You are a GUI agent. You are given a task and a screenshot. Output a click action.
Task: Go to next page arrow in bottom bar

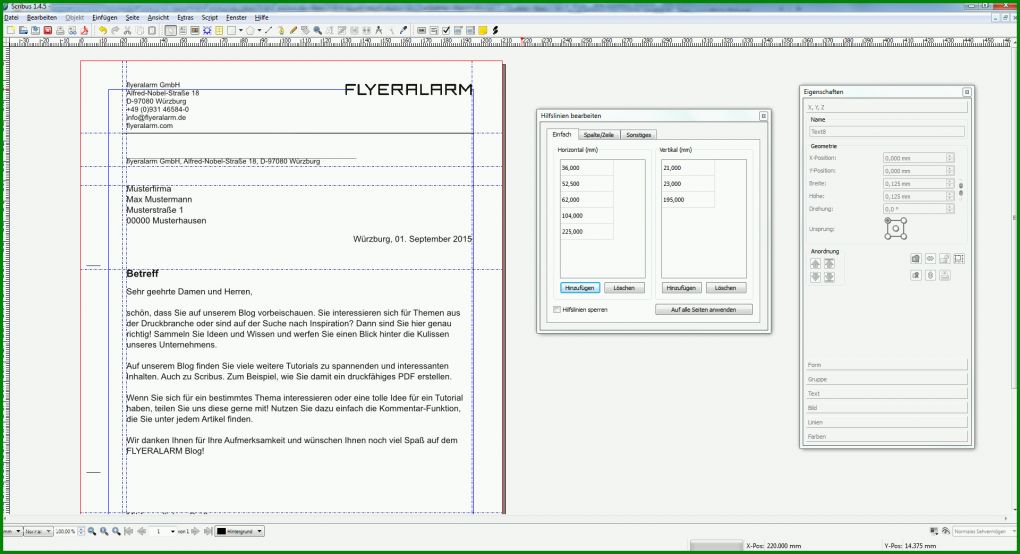click(x=195, y=531)
